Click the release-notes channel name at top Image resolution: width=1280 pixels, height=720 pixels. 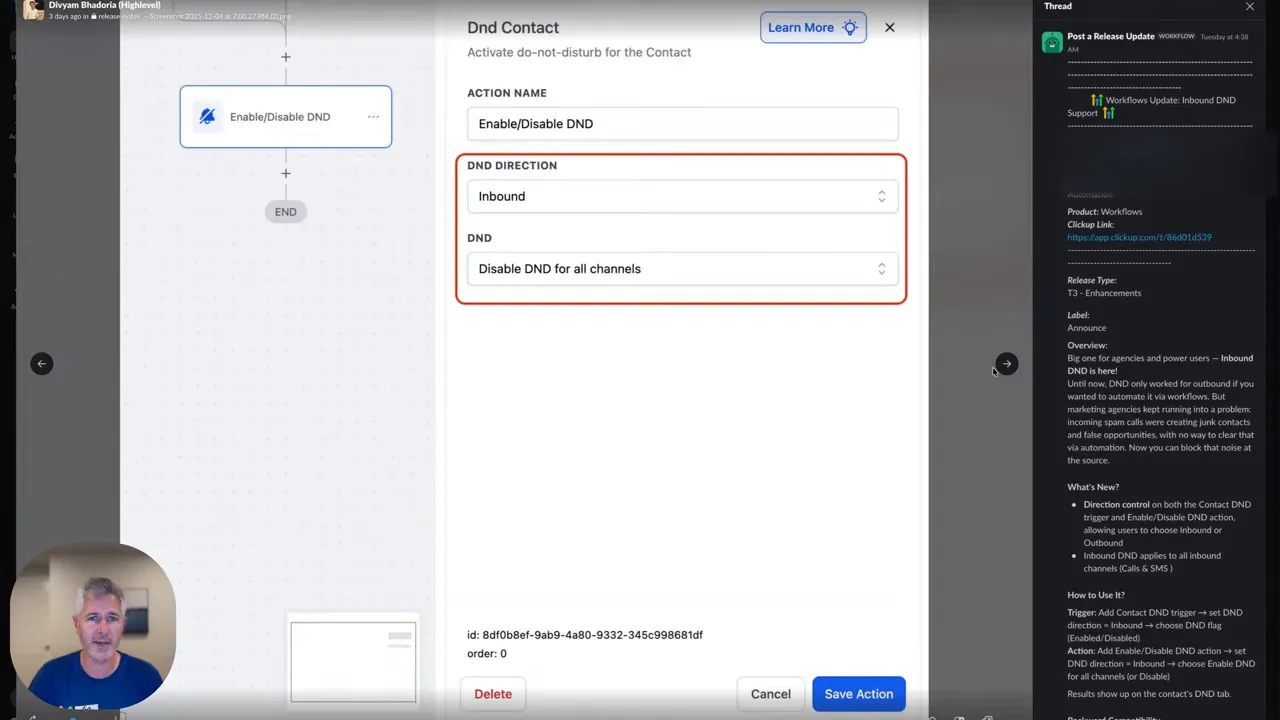[x=119, y=16]
